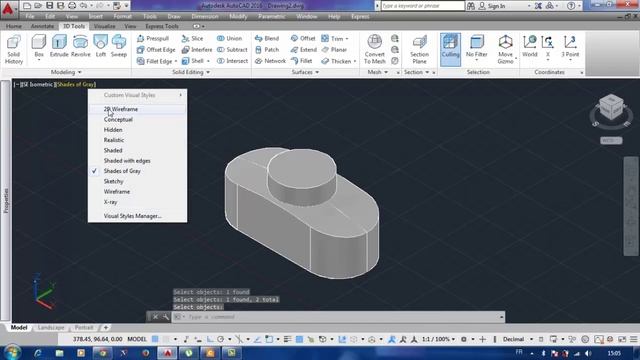
Task: Click Sign In button
Action: [x=492, y=6]
